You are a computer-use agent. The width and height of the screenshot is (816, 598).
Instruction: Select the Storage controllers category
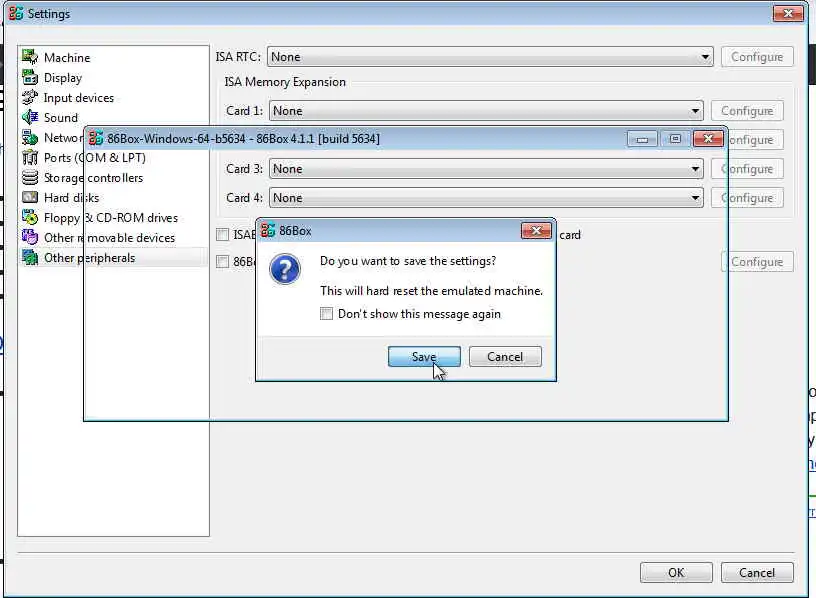coord(93,177)
